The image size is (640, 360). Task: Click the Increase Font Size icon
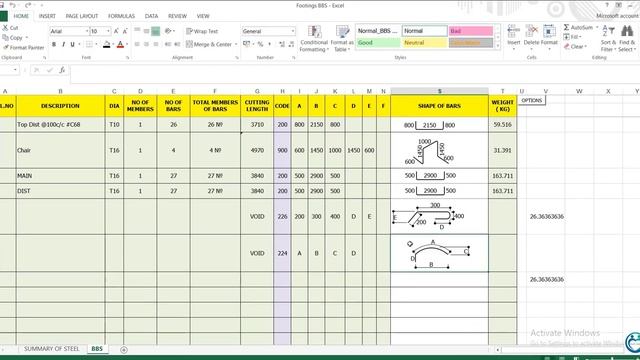(x=116, y=31)
